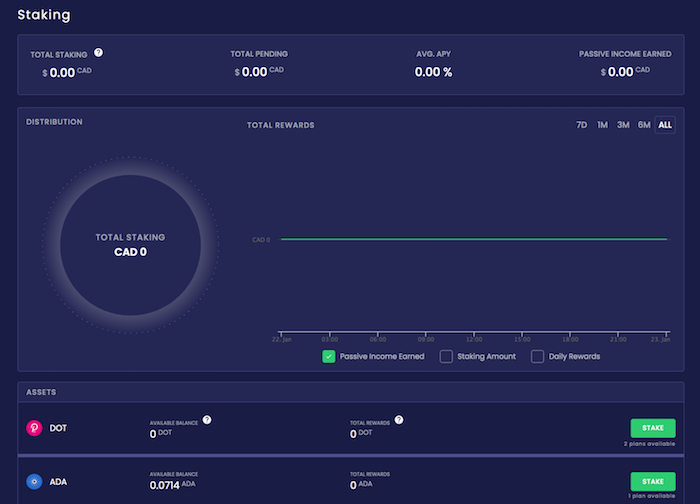700x504 pixels.
Task: Click the ADA asset name
Action: pyautogui.click(x=58, y=482)
